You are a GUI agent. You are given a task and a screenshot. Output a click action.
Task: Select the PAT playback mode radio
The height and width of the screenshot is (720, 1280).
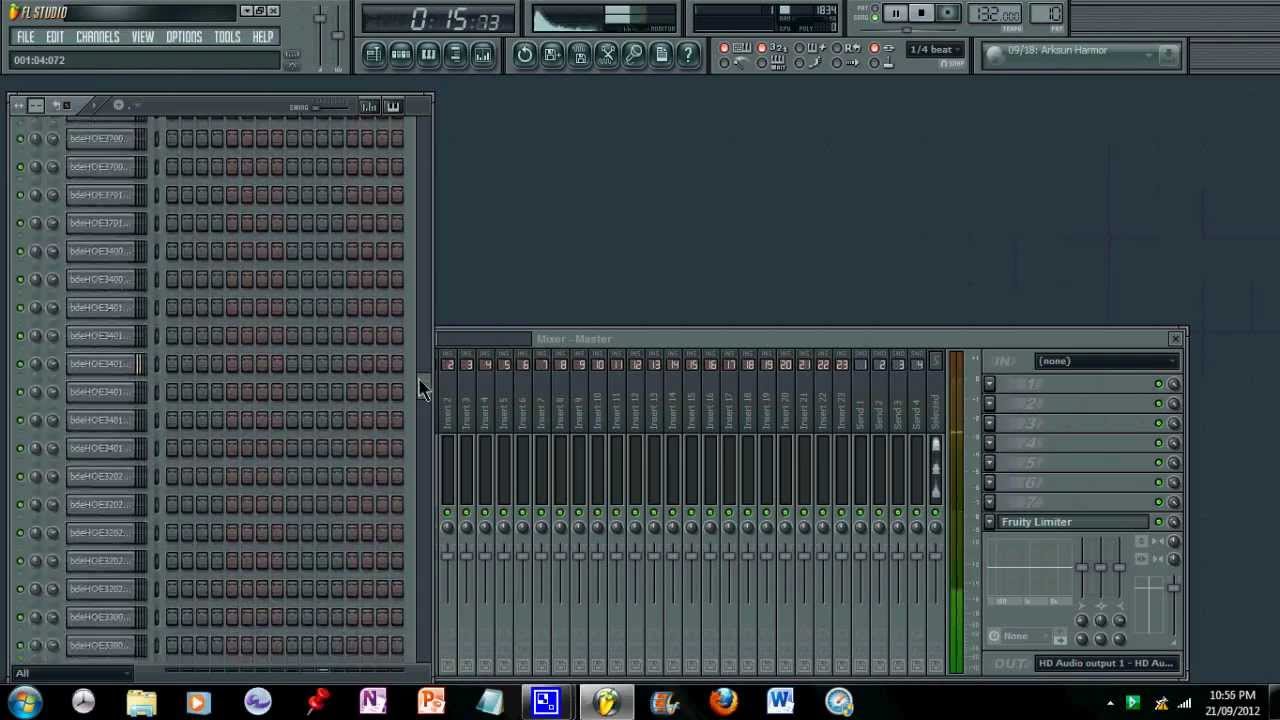874,9
